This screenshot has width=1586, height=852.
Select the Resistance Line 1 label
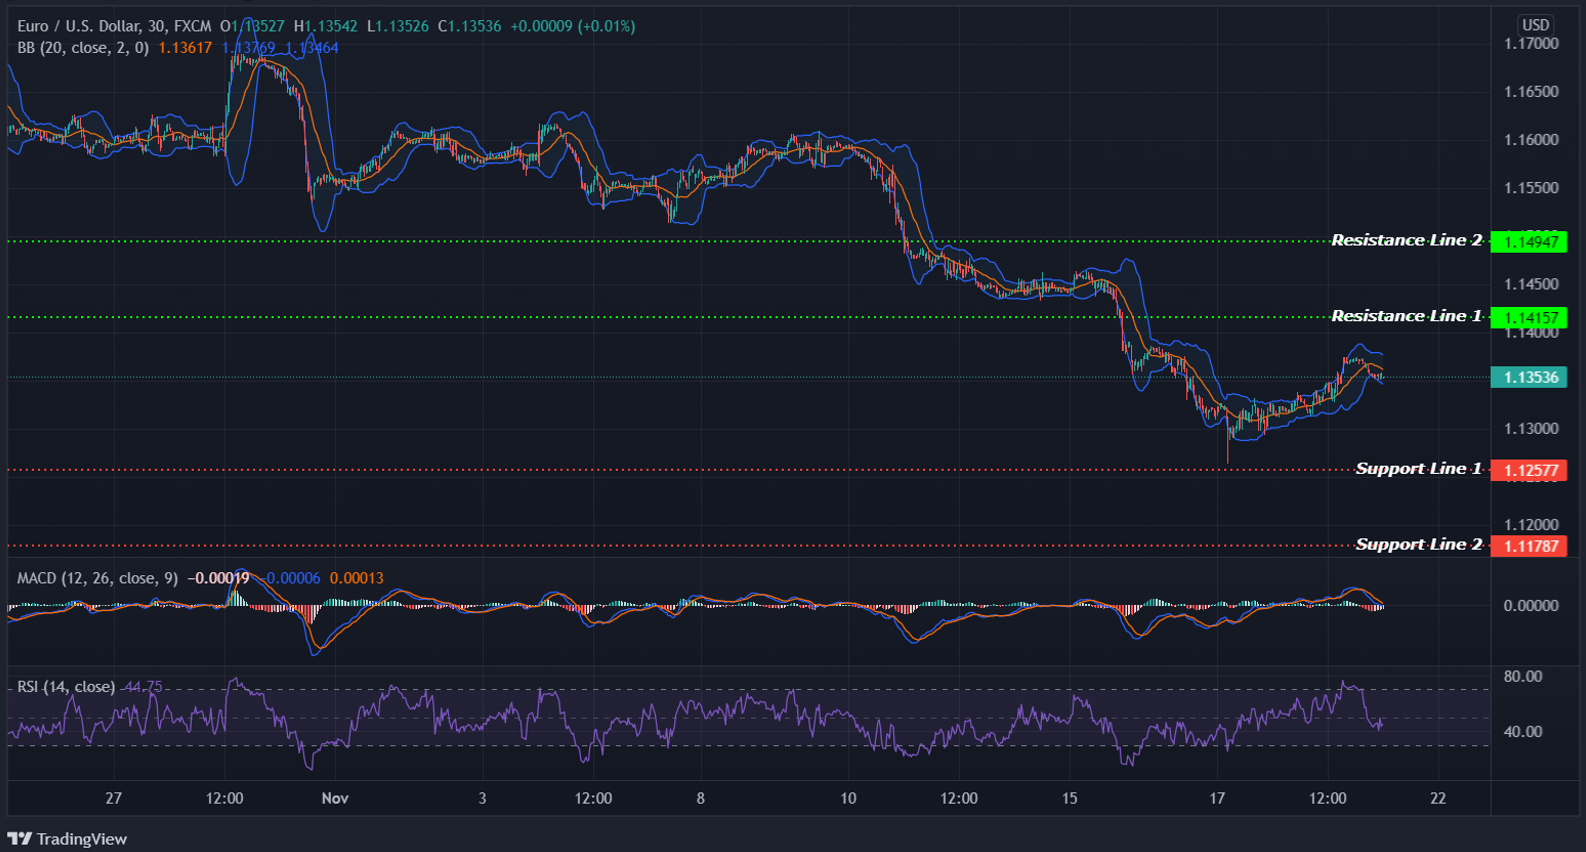point(1406,316)
